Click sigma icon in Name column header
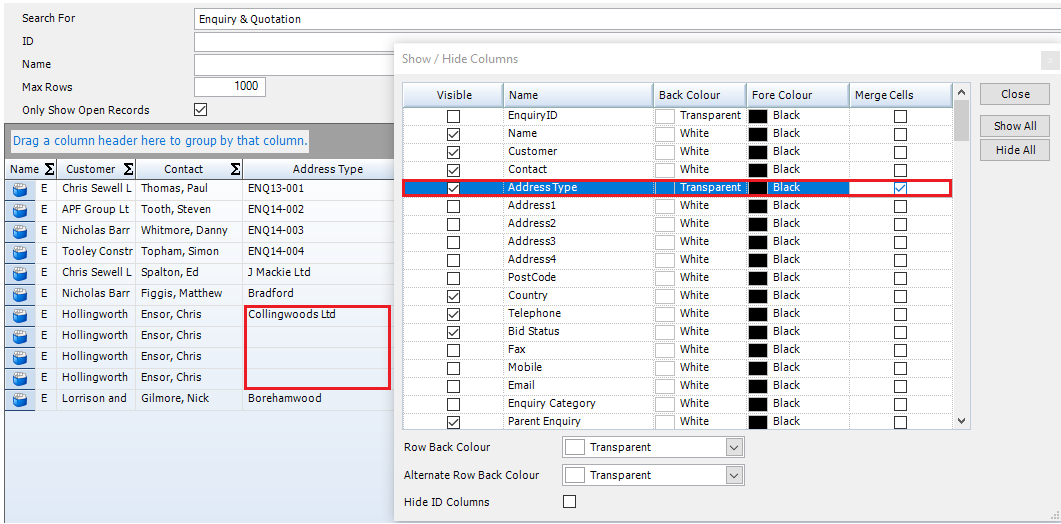Screen dimensions: 1061x524 coord(49,169)
